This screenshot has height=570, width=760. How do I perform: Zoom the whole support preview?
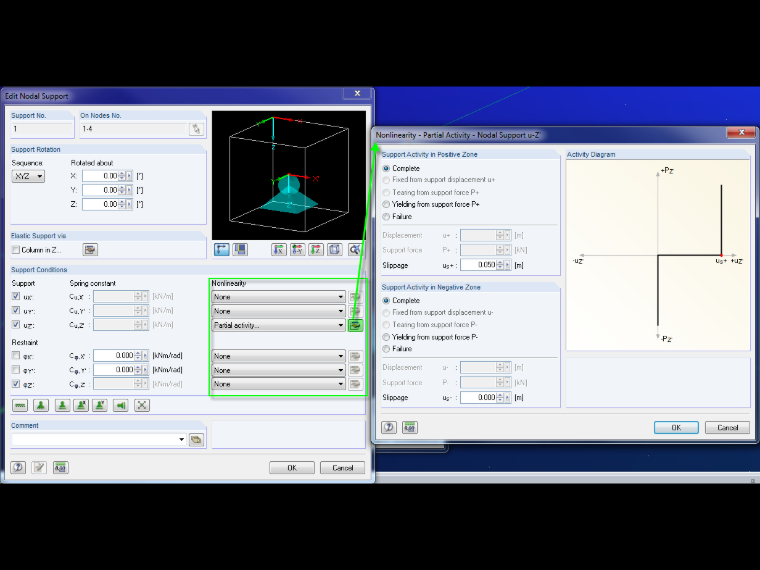[x=355, y=250]
